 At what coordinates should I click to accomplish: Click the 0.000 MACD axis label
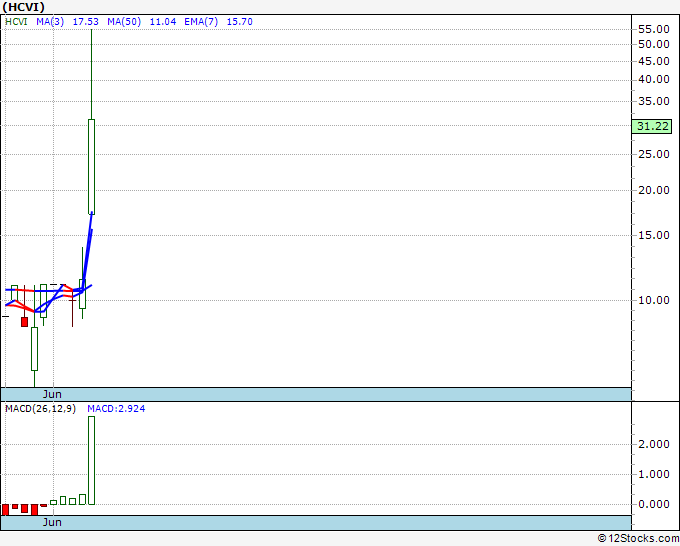[x=654, y=504]
